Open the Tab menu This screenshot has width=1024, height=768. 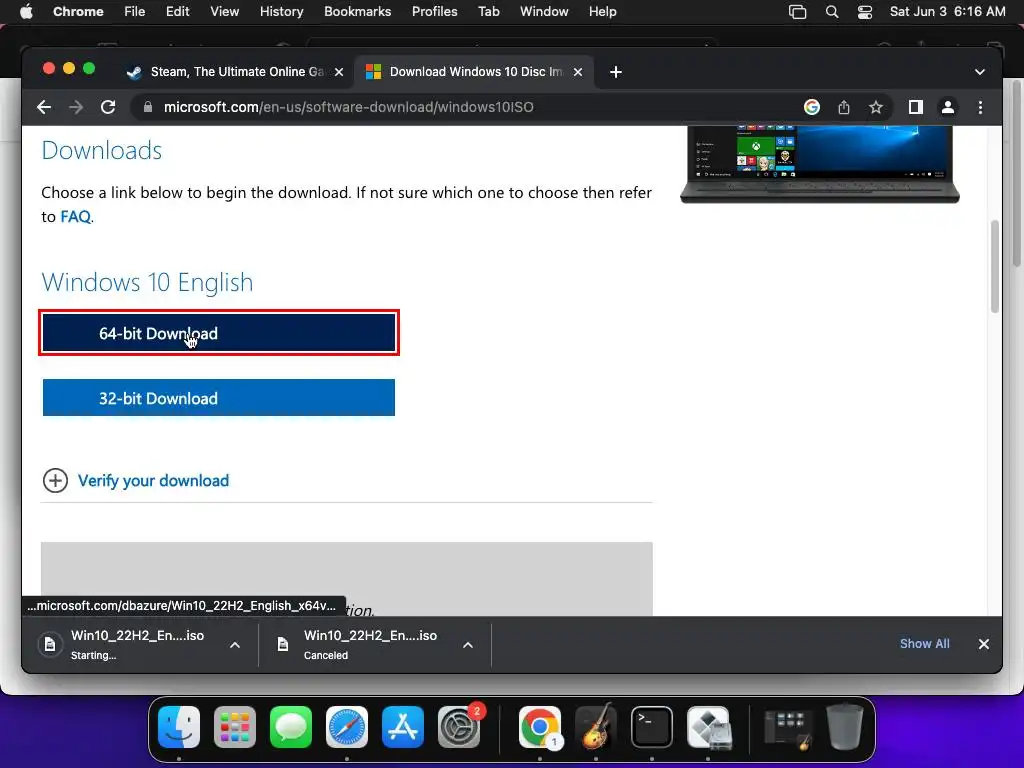[x=488, y=12]
